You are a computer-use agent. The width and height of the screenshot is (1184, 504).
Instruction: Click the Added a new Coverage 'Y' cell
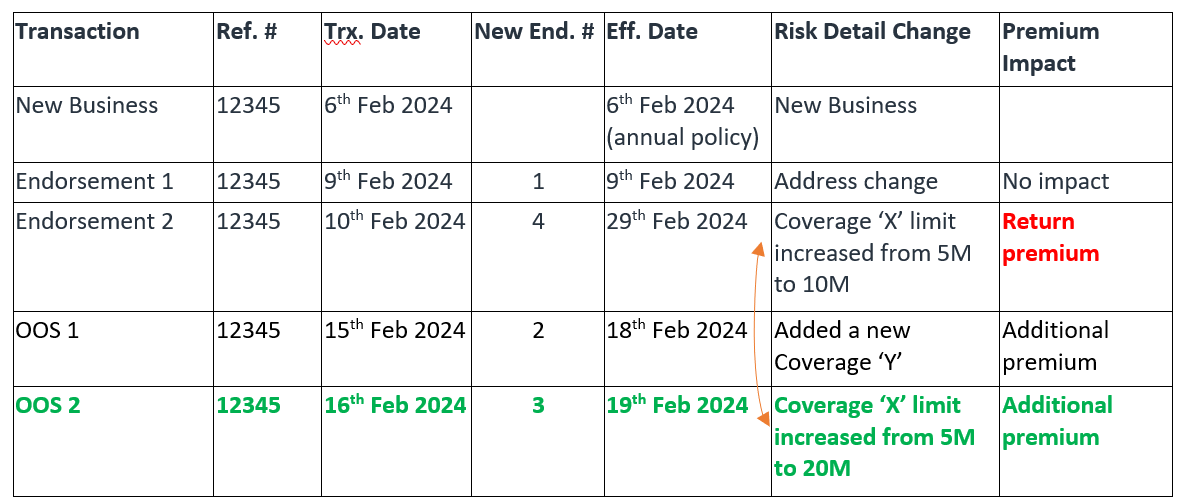pos(842,346)
